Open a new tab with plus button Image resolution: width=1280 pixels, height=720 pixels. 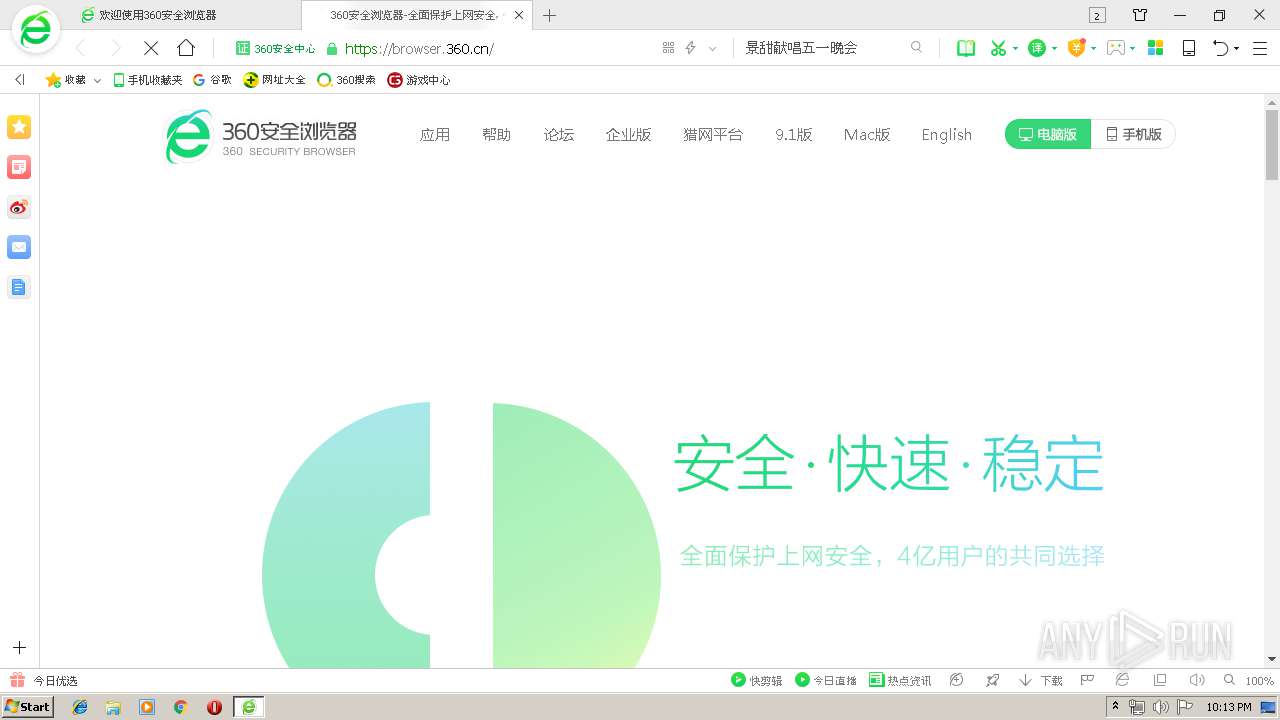coord(549,15)
